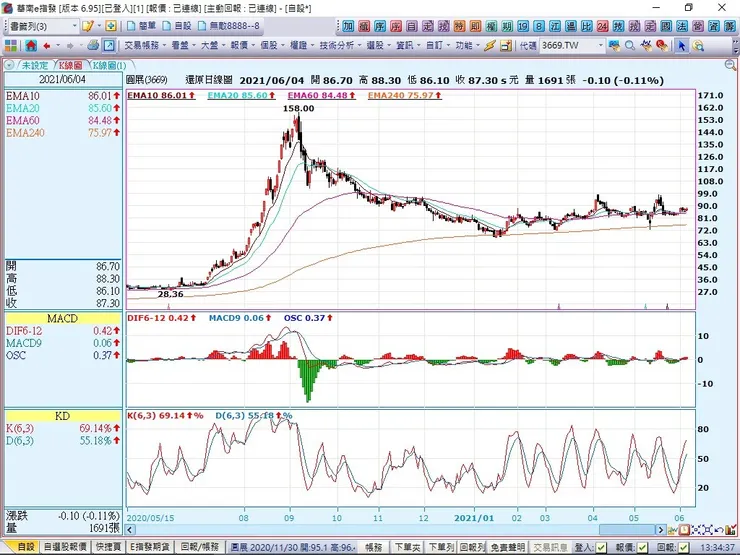The width and height of the screenshot is (740, 555).
Task: Click the 回報列 button
Action: point(471,547)
